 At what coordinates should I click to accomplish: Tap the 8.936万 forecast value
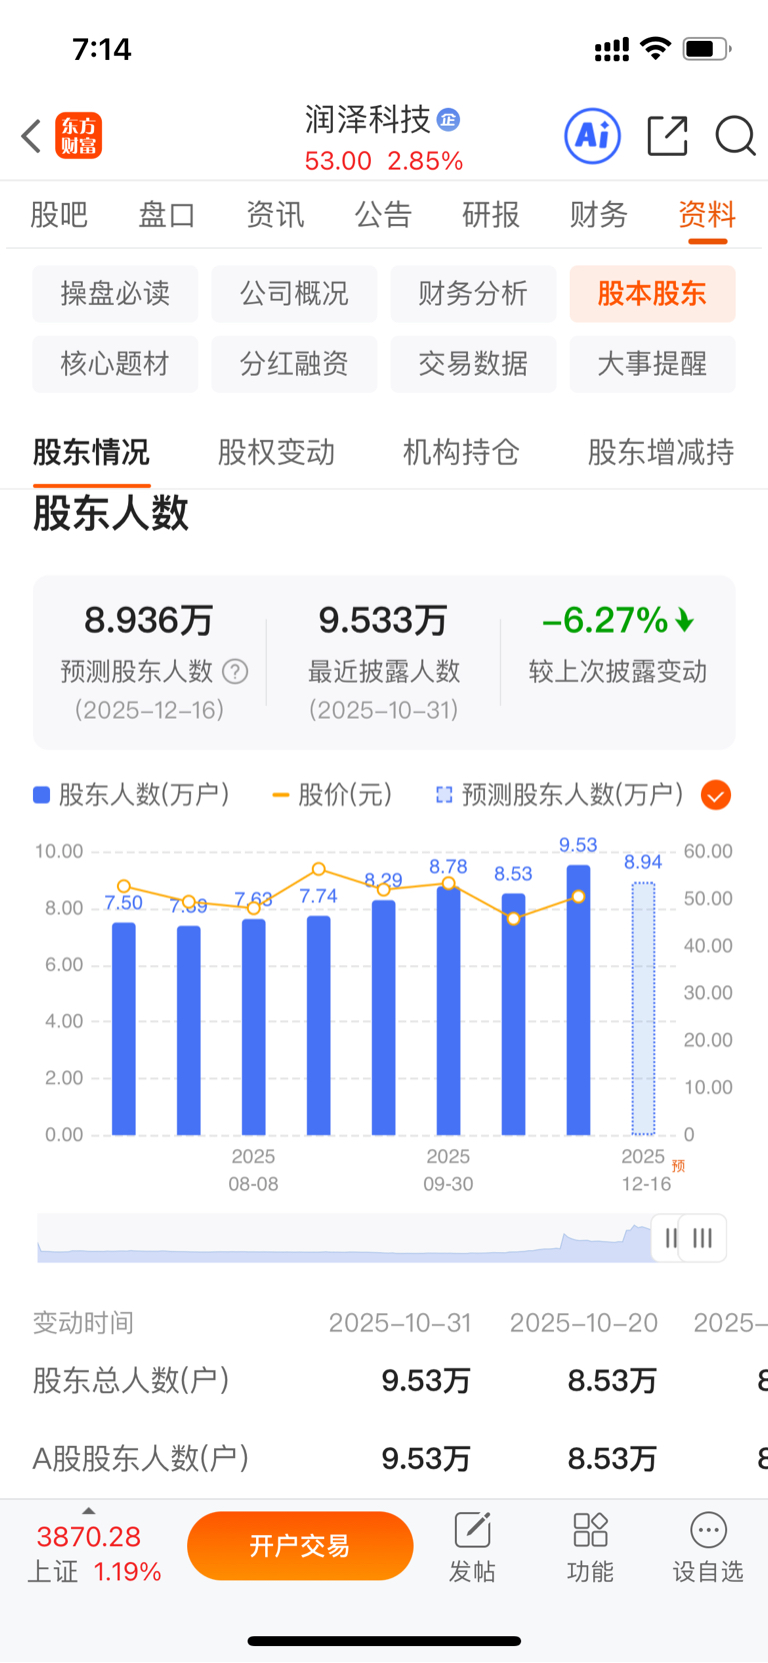149,620
